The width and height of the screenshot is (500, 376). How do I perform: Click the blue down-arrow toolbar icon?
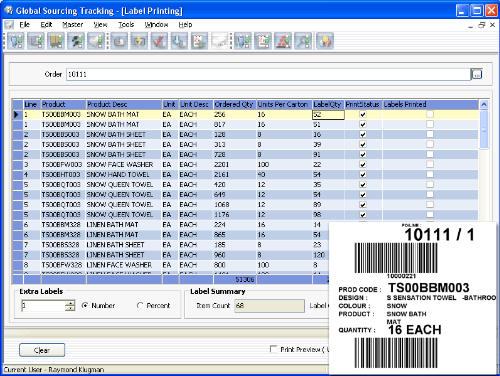(179, 41)
